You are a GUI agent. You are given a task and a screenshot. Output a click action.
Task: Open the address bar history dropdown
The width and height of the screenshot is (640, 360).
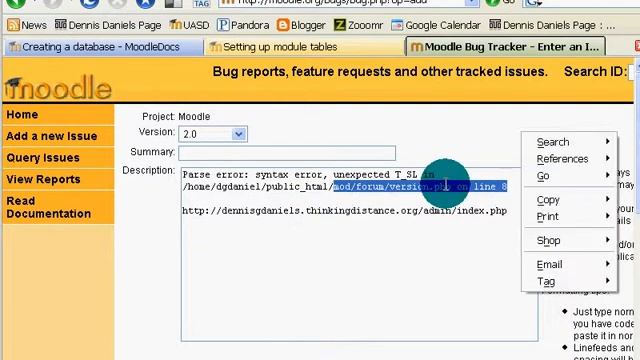[x=472, y=2]
